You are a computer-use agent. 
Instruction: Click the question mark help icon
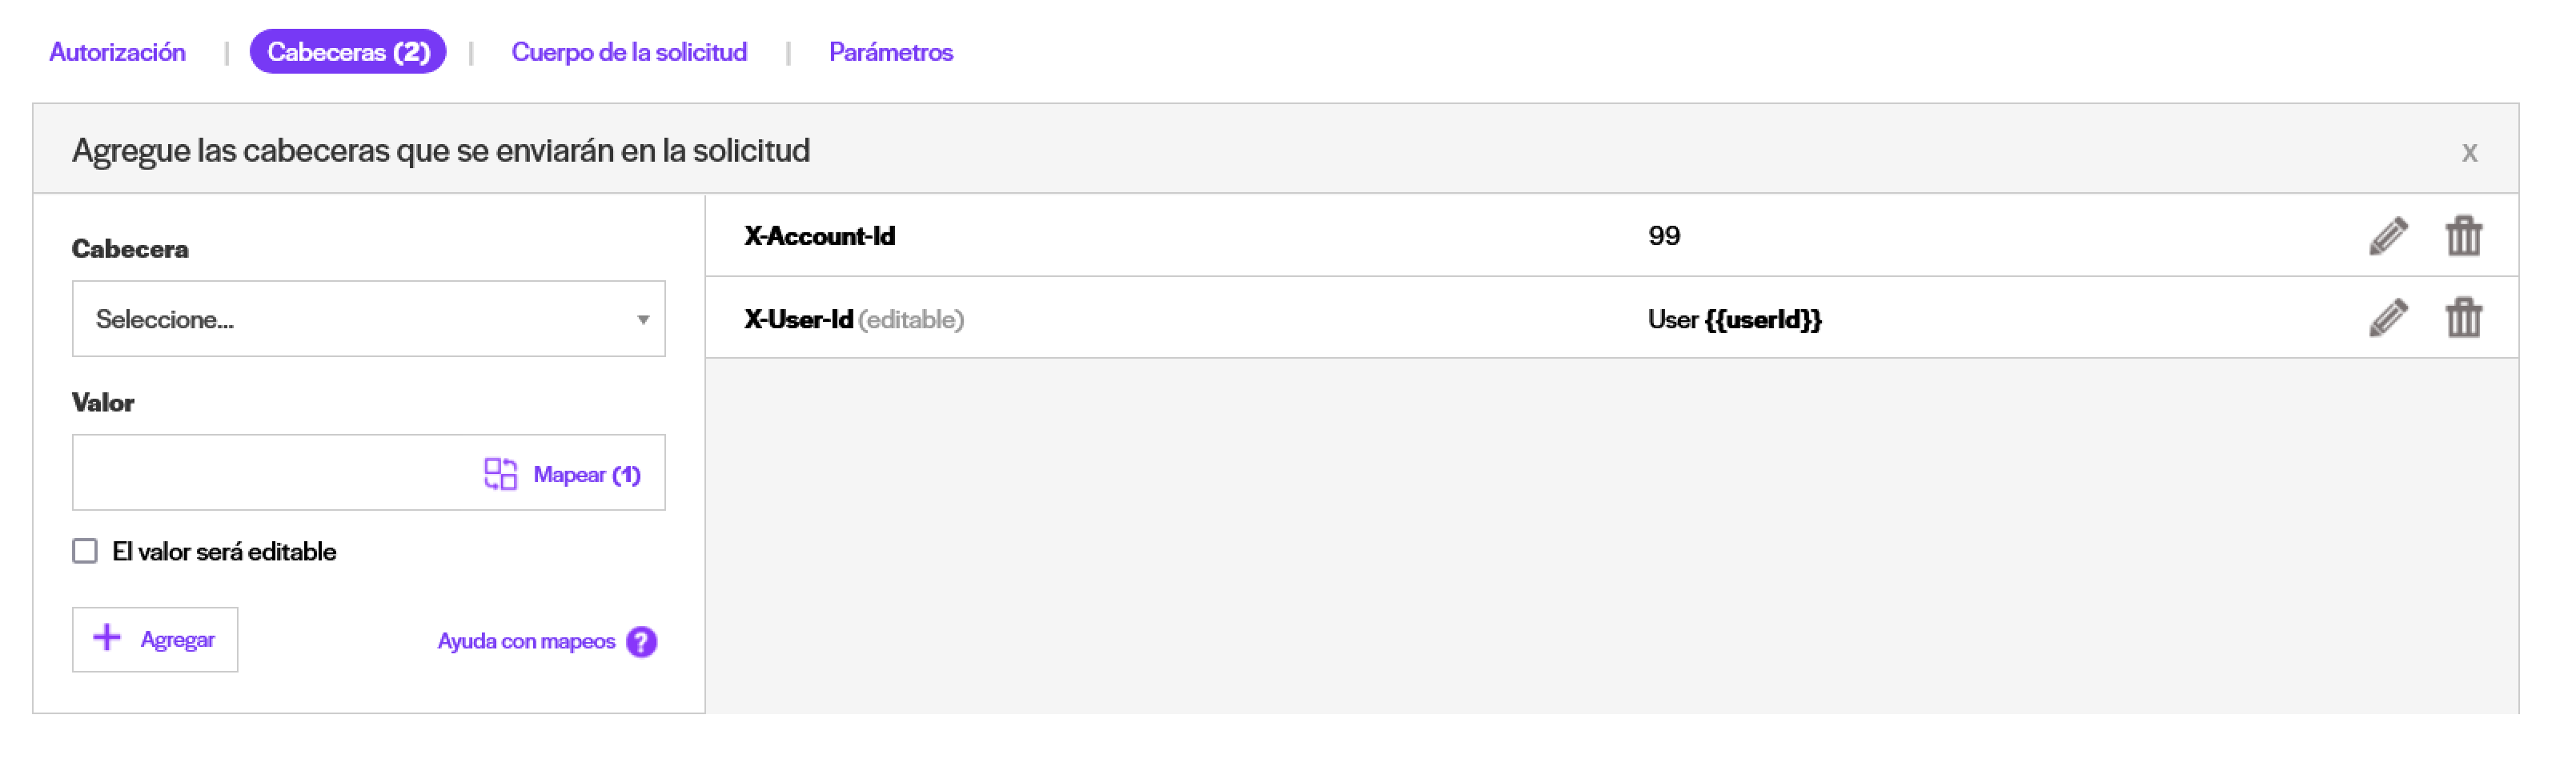pos(641,642)
